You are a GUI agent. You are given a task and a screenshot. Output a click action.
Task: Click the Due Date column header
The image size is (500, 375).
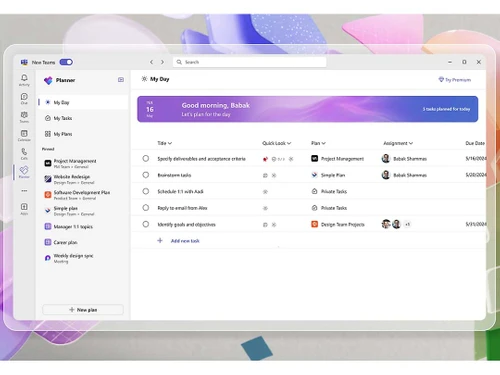[x=475, y=143]
